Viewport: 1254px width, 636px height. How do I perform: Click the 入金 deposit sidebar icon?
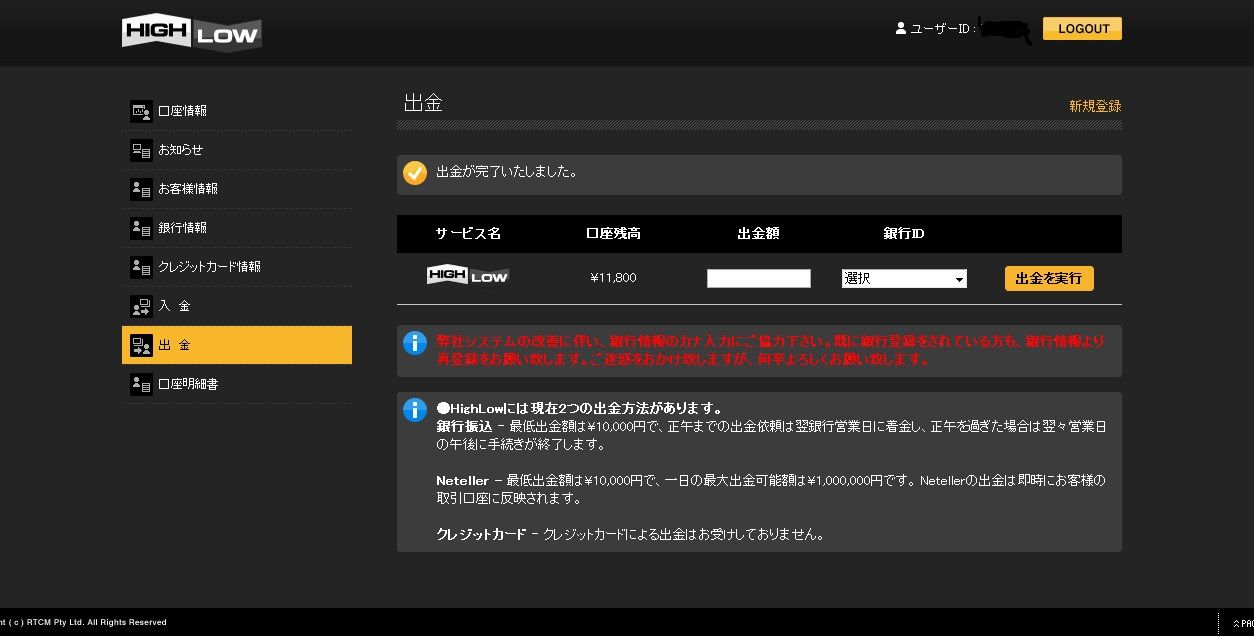point(141,306)
